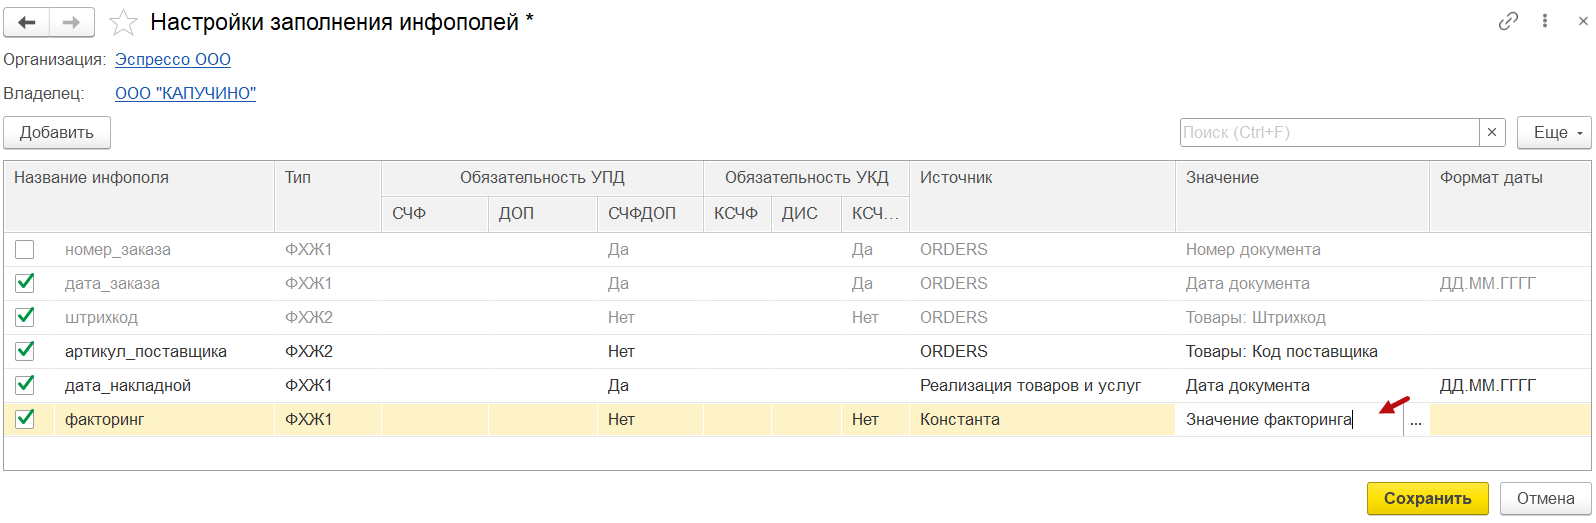Open the three-dot options menu
Viewport: 1596px width, 523px height.
[x=1545, y=21]
